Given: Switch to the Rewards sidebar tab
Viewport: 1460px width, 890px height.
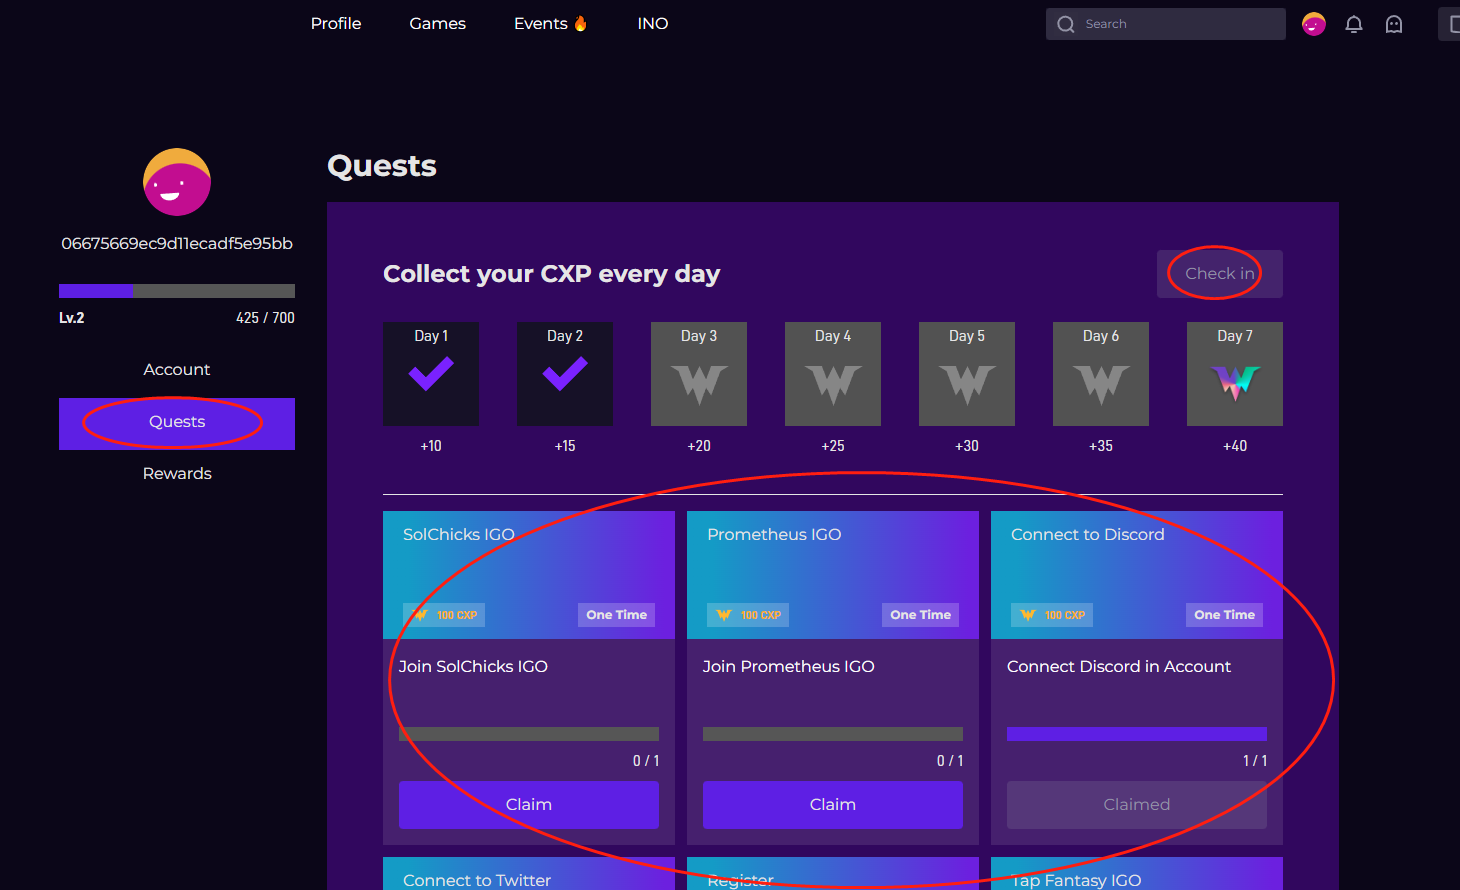Looking at the screenshot, I should 177,473.
